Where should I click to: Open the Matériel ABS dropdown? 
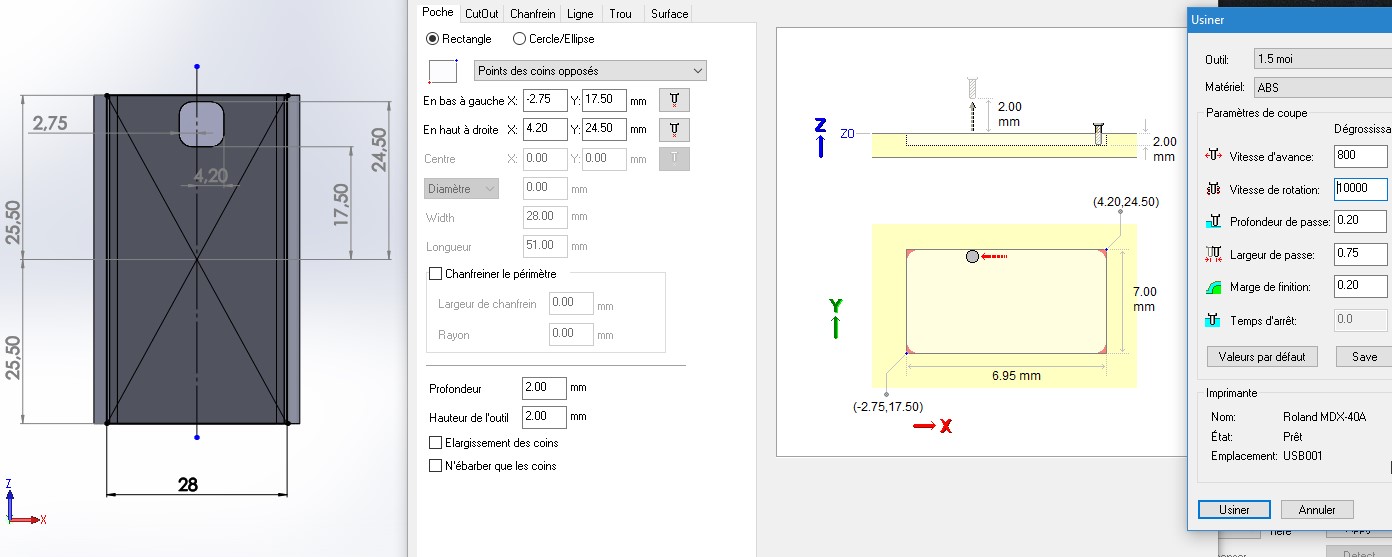1320,88
